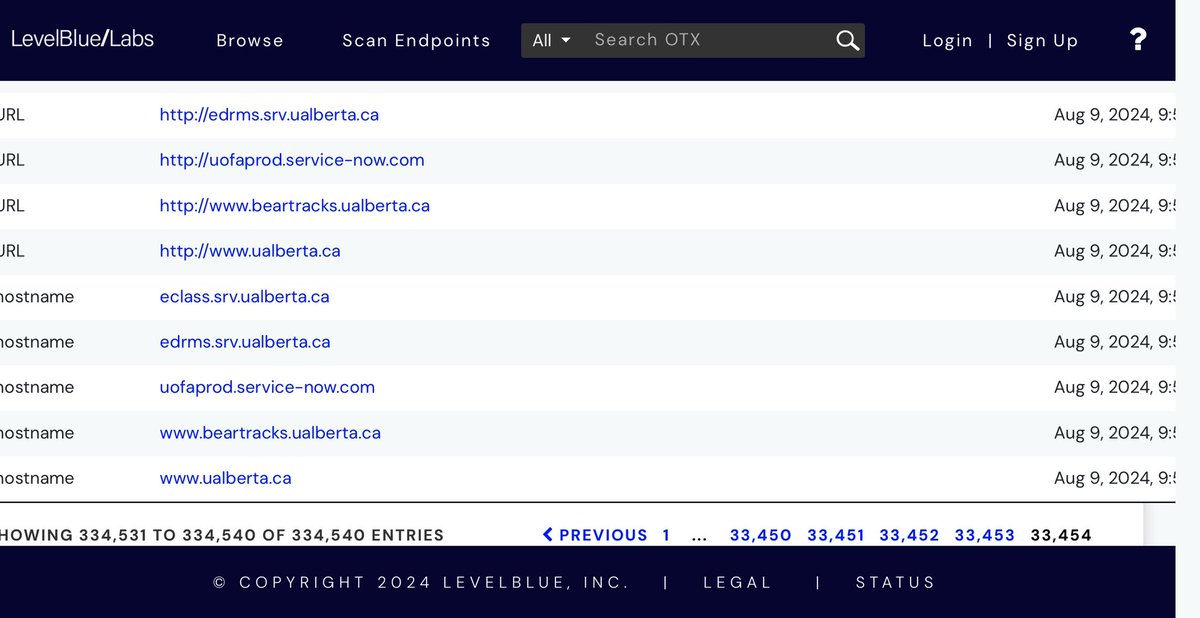Click the Sign Up link
This screenshot has width=1200, height=618.
tap(1042, 41)
